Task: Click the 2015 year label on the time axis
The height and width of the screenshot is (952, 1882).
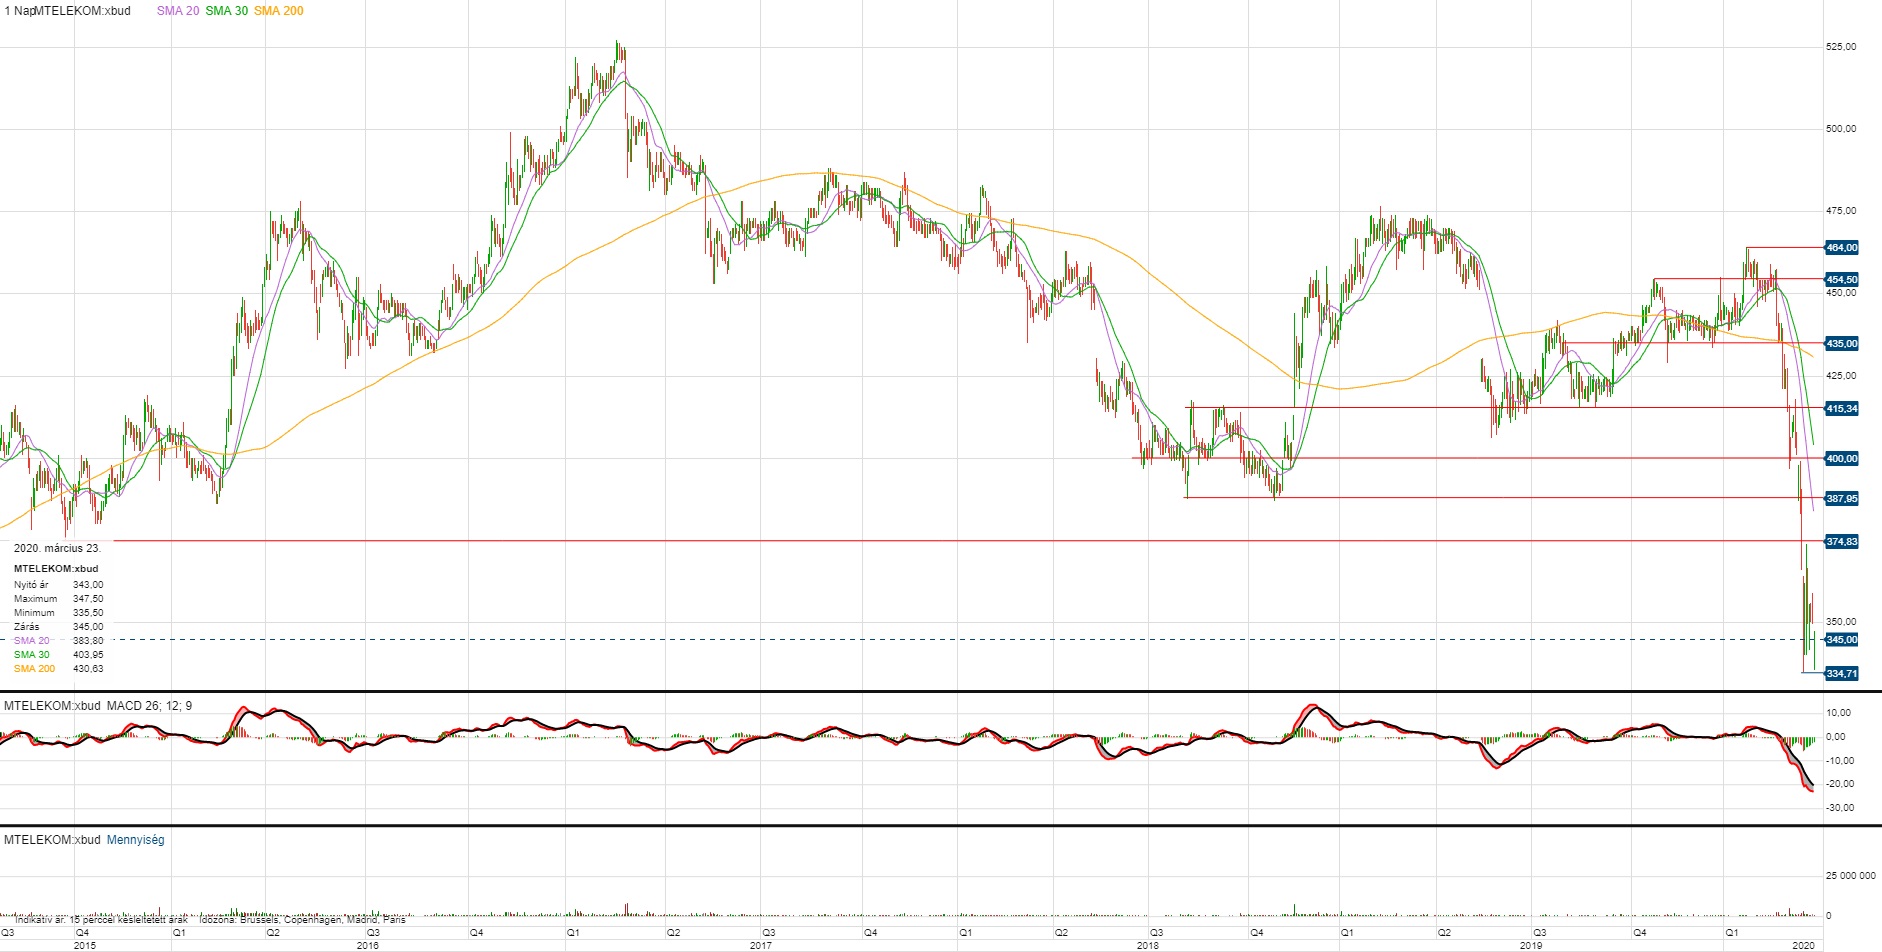Action: point(85,945)
